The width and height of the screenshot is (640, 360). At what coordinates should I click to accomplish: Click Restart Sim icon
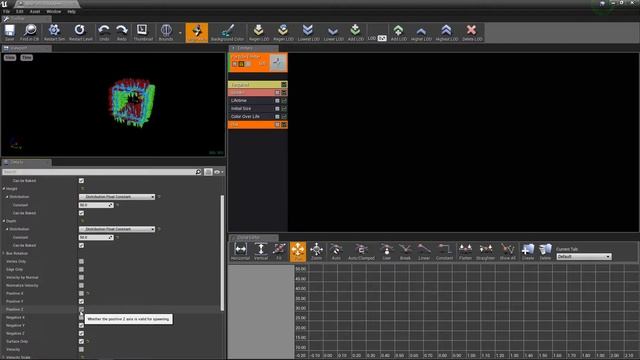(x=54, y=32)
